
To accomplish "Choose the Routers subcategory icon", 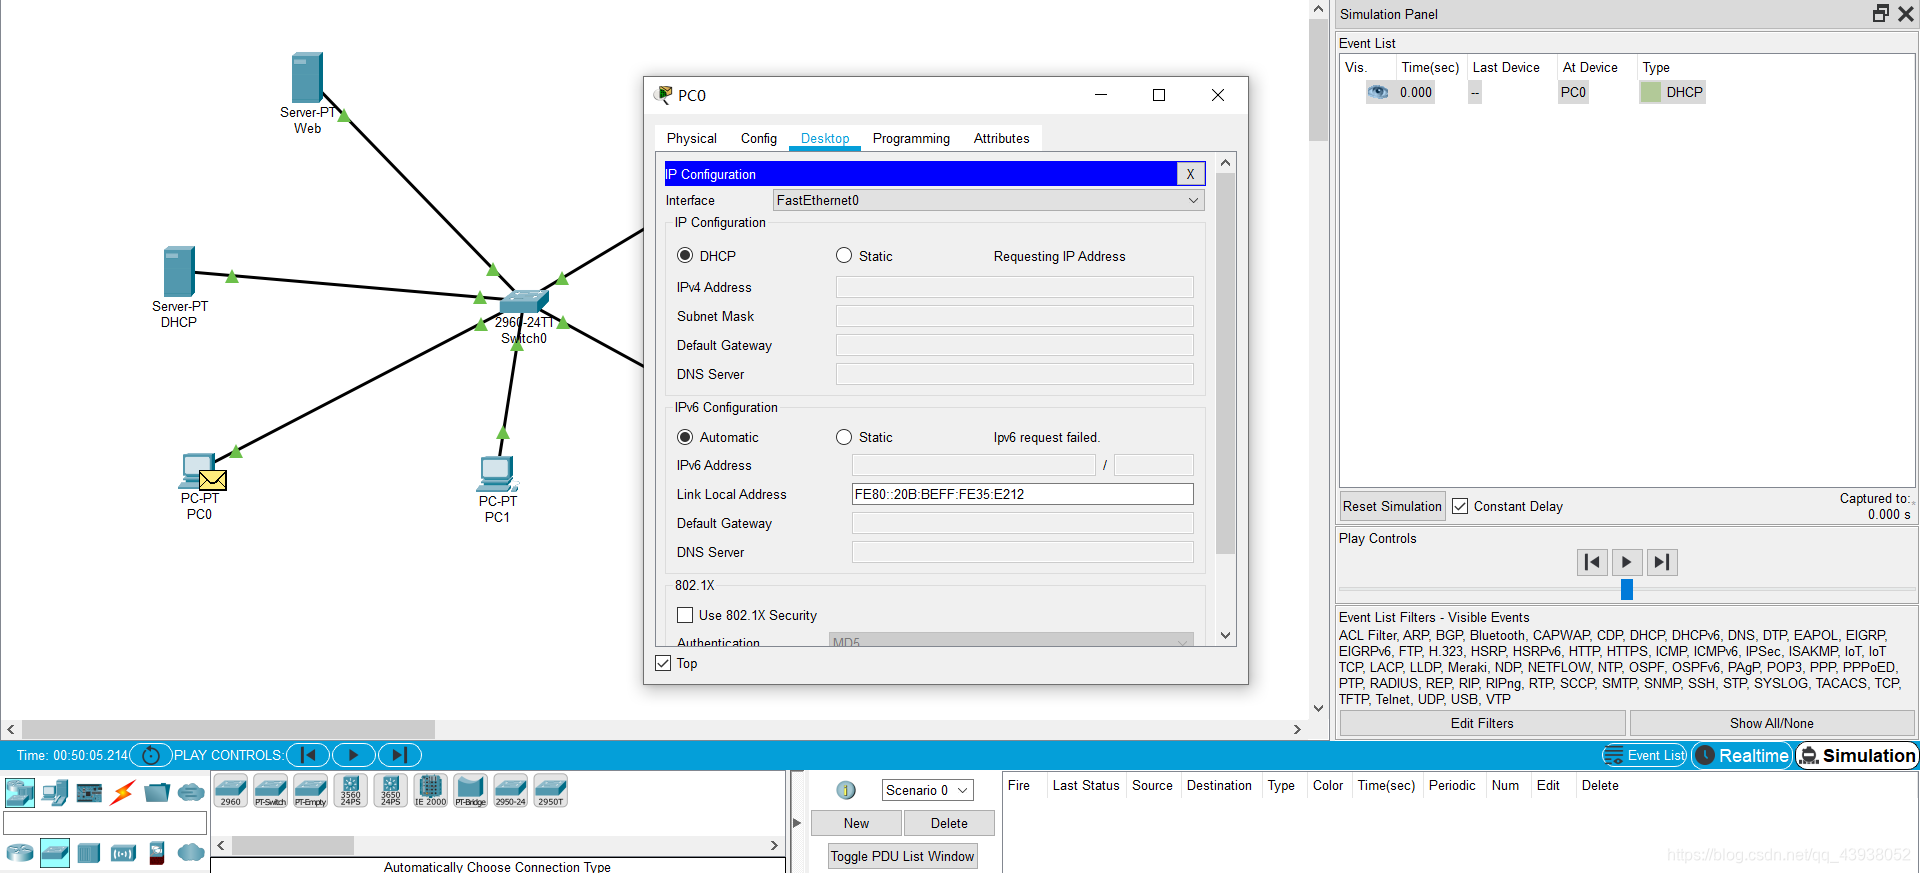I will coord(20,853).
